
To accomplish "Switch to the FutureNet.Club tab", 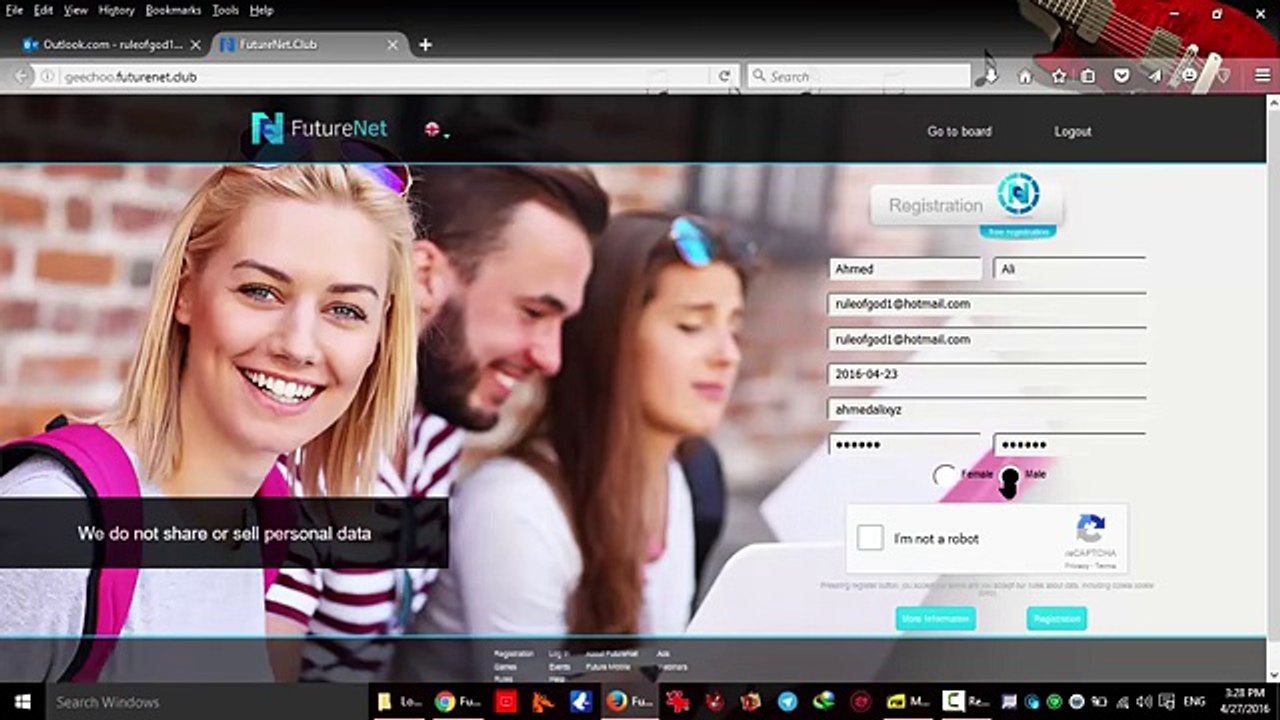I will [308, 45].
